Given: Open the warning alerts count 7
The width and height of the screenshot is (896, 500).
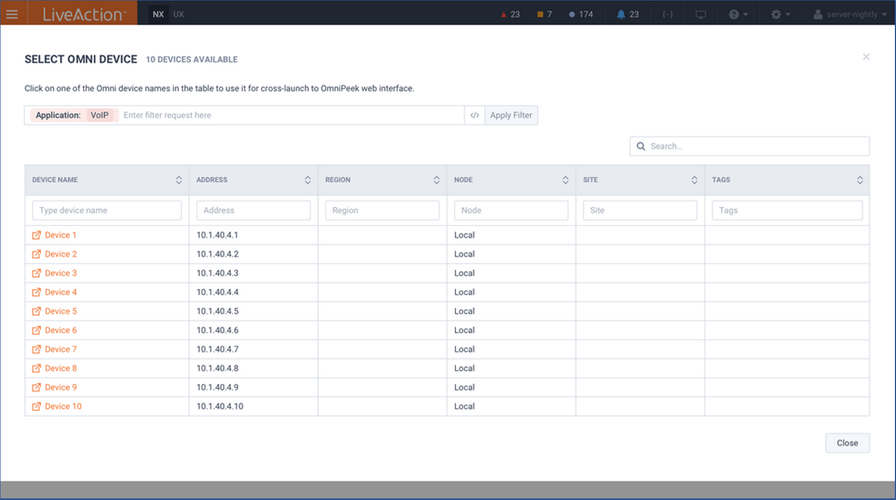Looking at the screenshot, I should pos(545,14).
